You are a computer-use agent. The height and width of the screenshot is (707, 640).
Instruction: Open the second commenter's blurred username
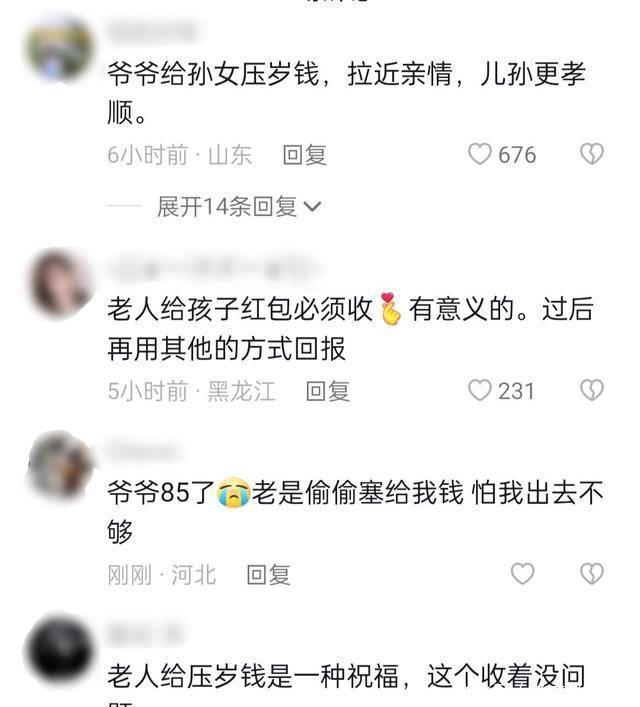click(213, 268)
